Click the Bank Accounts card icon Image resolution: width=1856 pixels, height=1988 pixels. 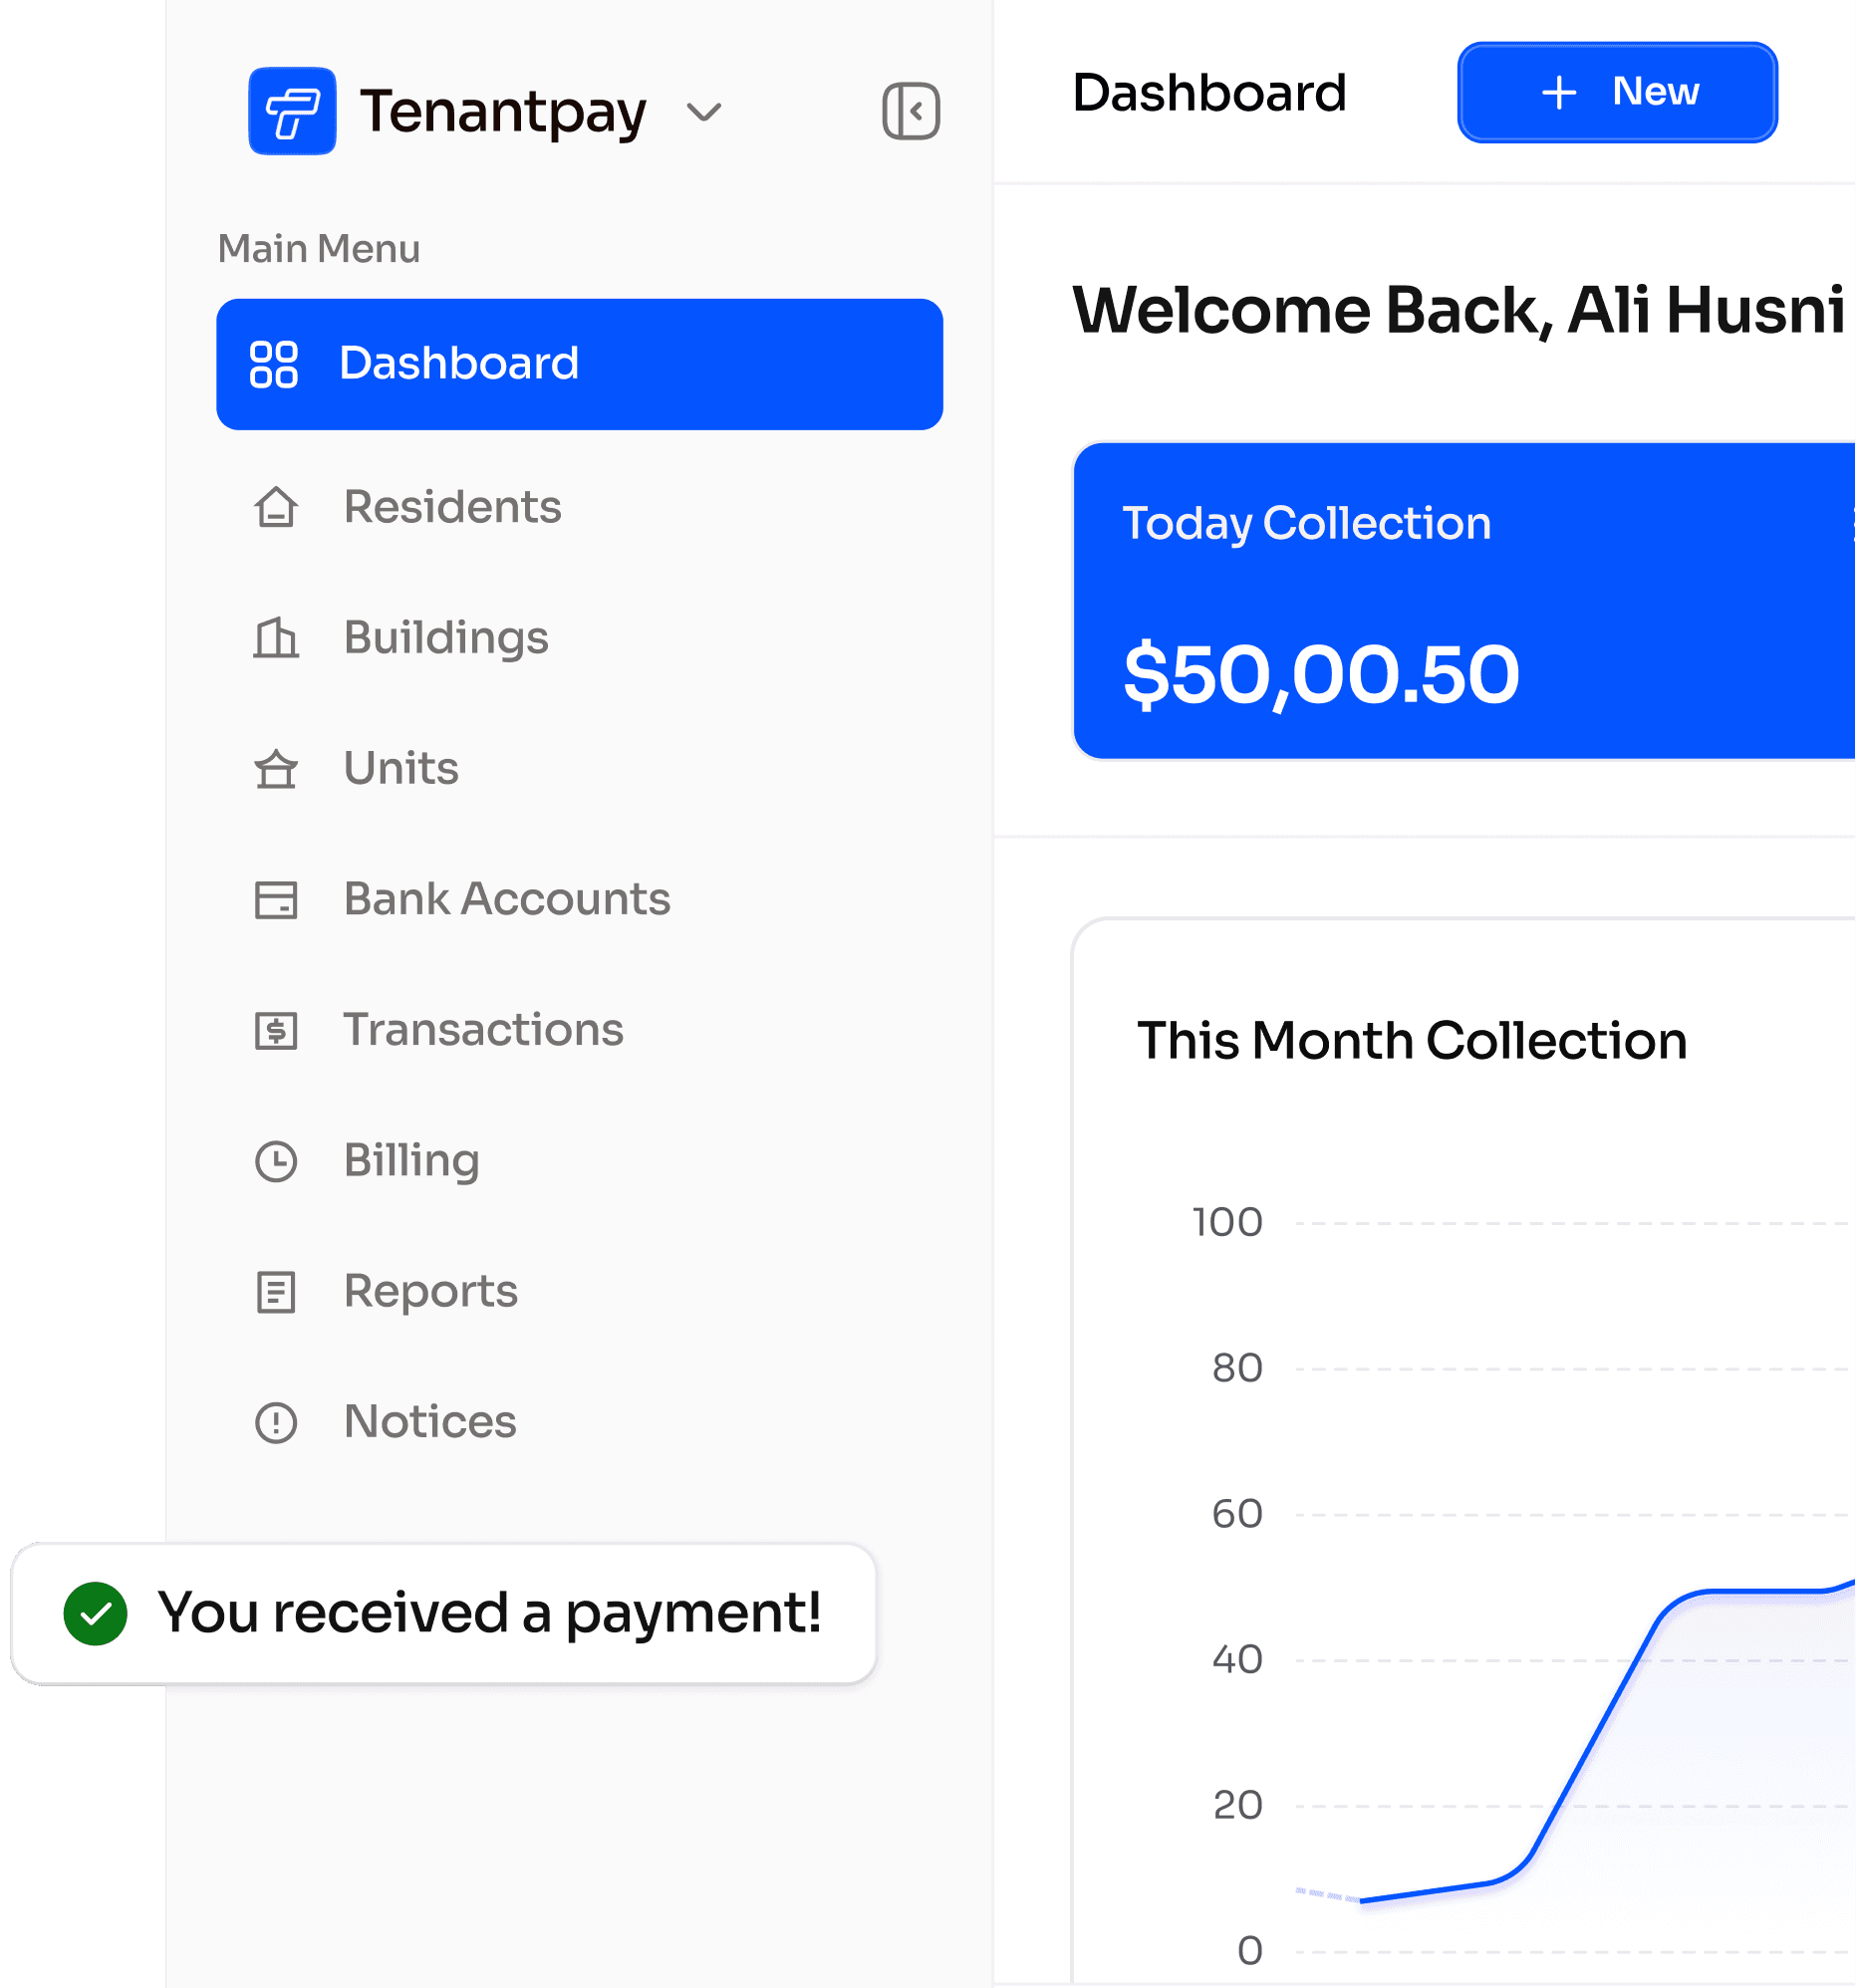tap(276, 899)
